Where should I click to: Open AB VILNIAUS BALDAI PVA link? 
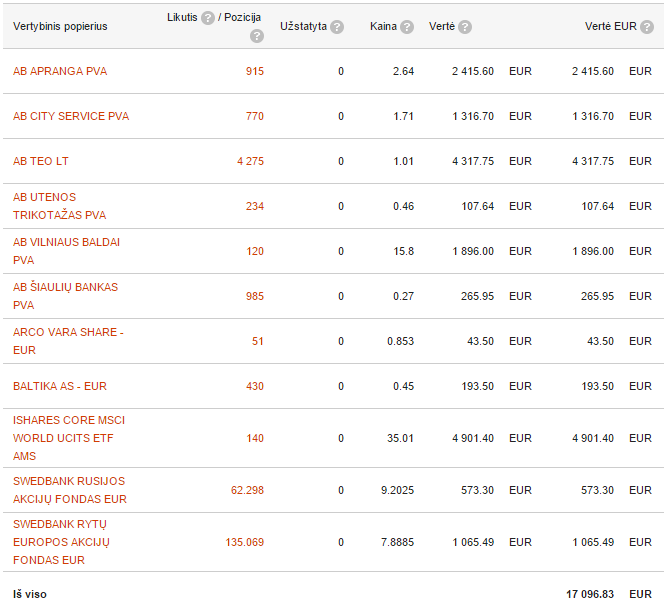coord(66,251)
